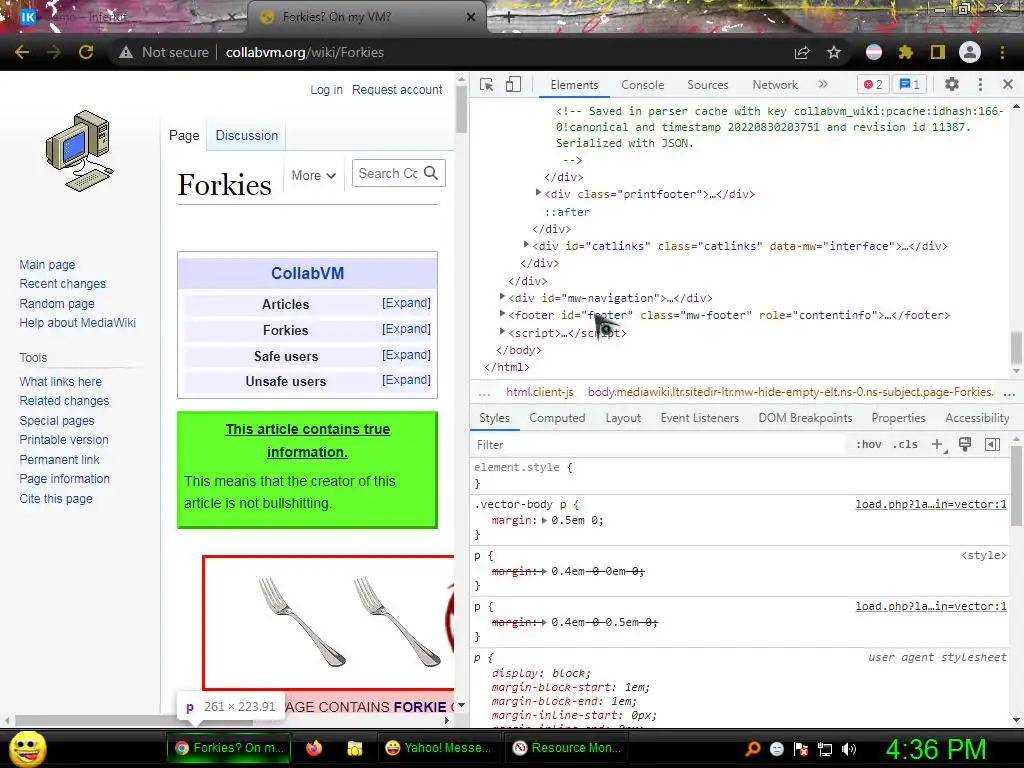Screen dimensions: 1024x768
Task: Switch to the Yahoo! Messenger taskbar window
Action: (x=438, y=748)
